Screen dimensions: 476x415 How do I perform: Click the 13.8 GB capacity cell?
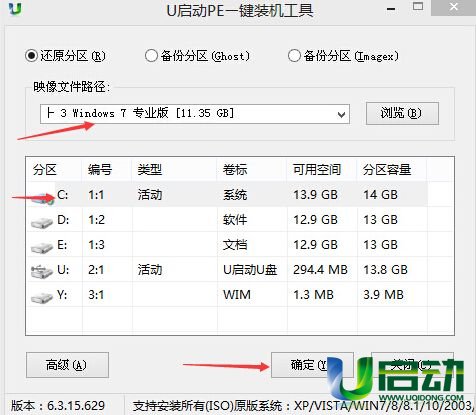[385, 270]
